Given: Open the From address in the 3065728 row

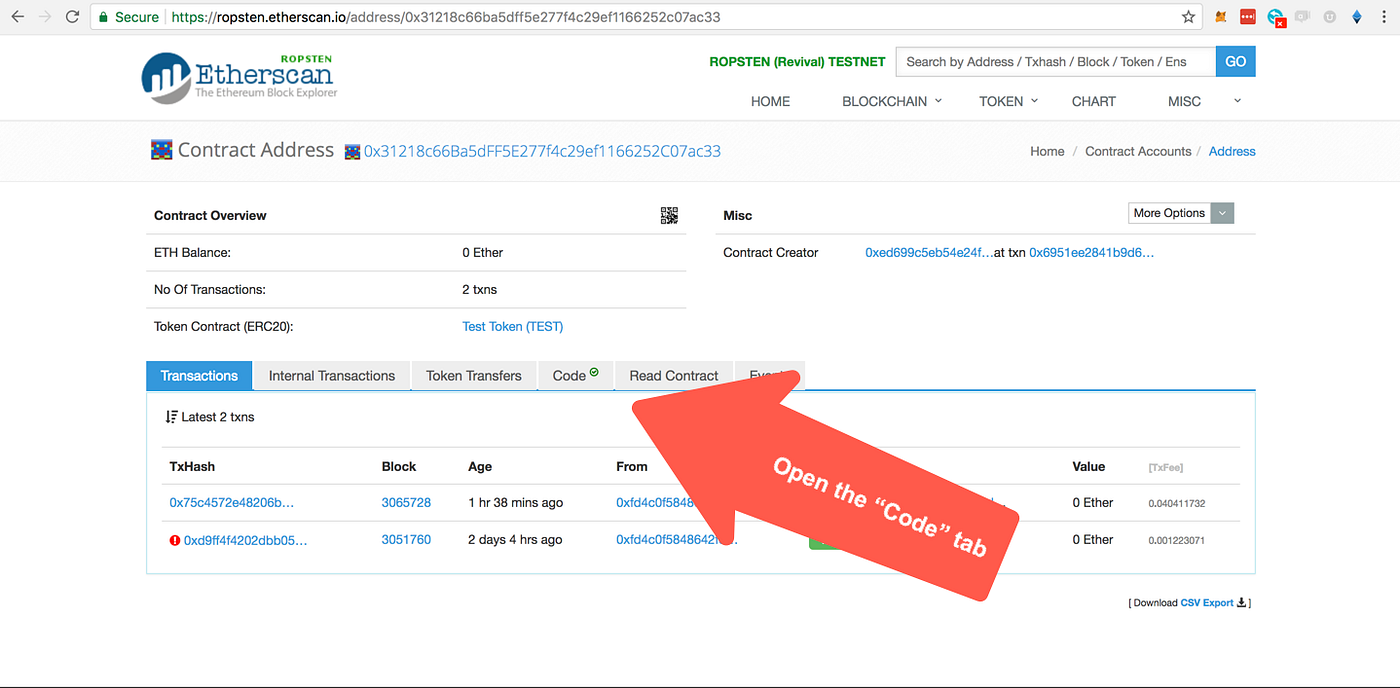Looking at the screenshot, I should coord(654,503).
